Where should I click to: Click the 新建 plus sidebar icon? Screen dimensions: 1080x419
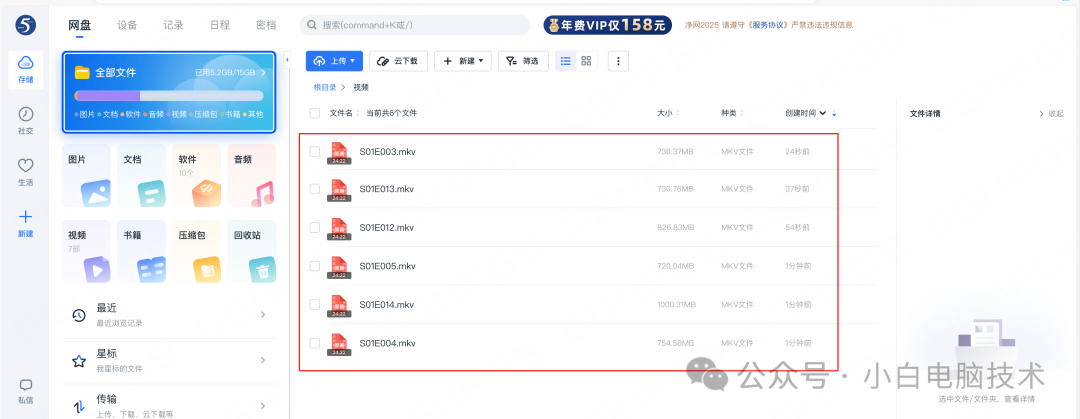25,224
